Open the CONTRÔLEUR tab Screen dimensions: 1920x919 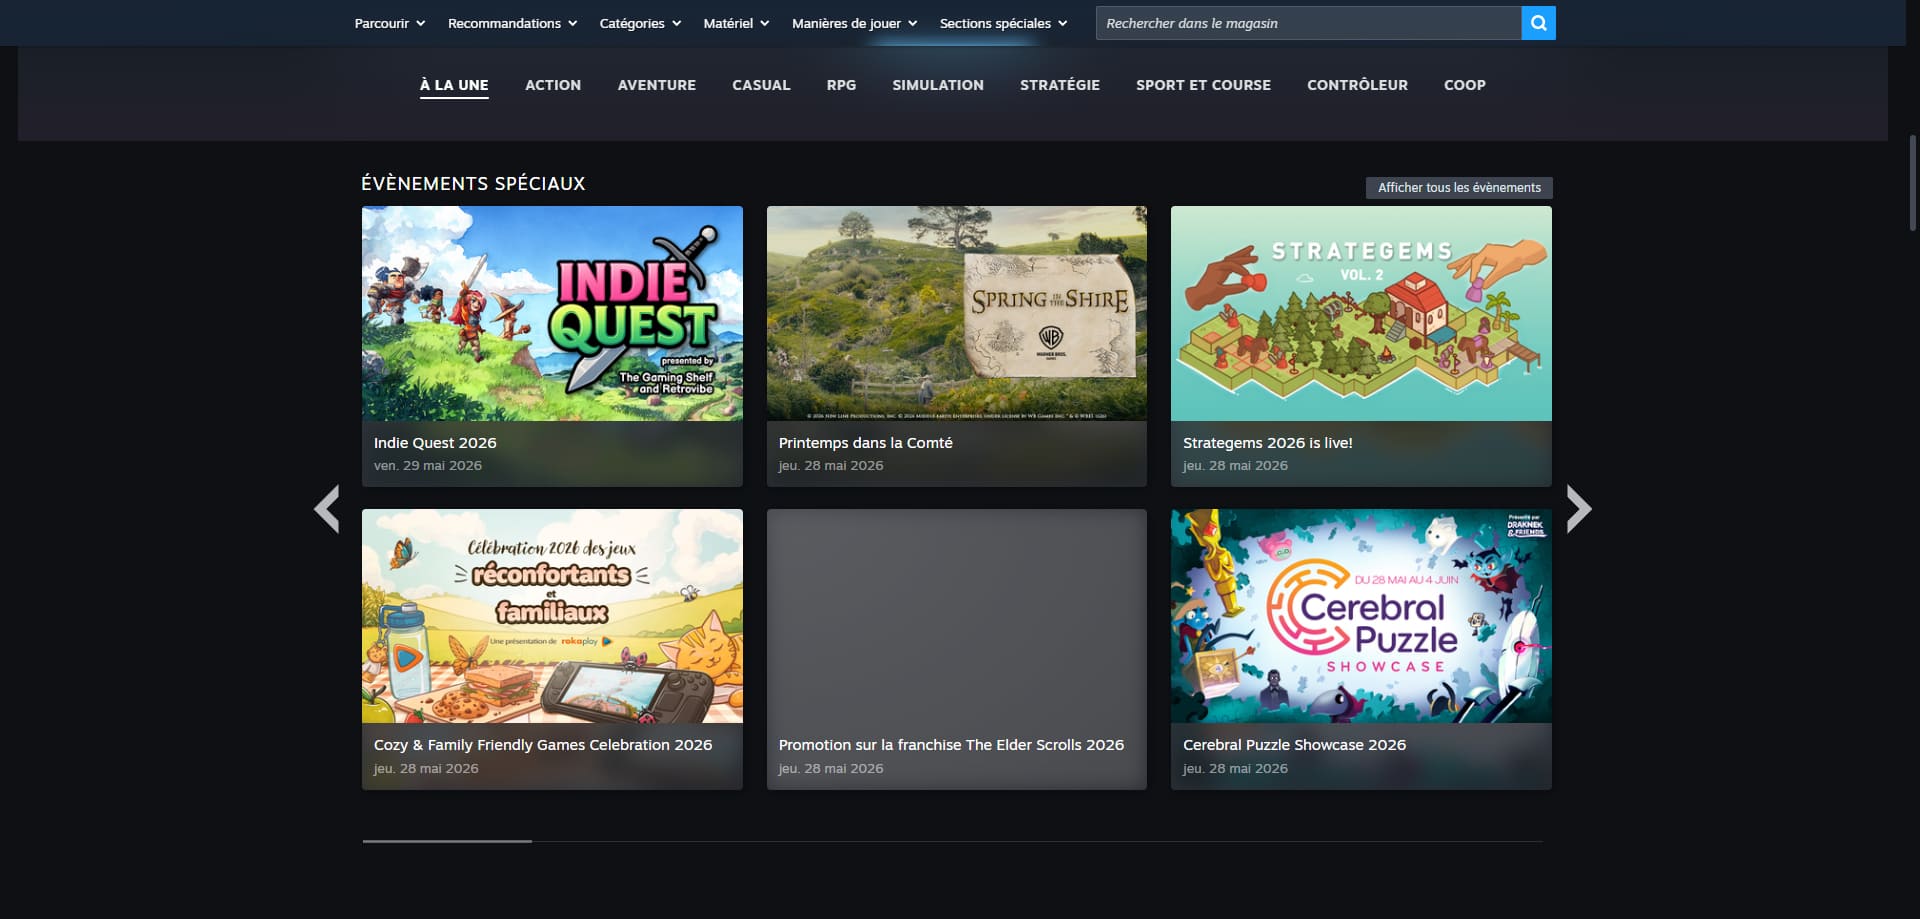coord(1357,85)
